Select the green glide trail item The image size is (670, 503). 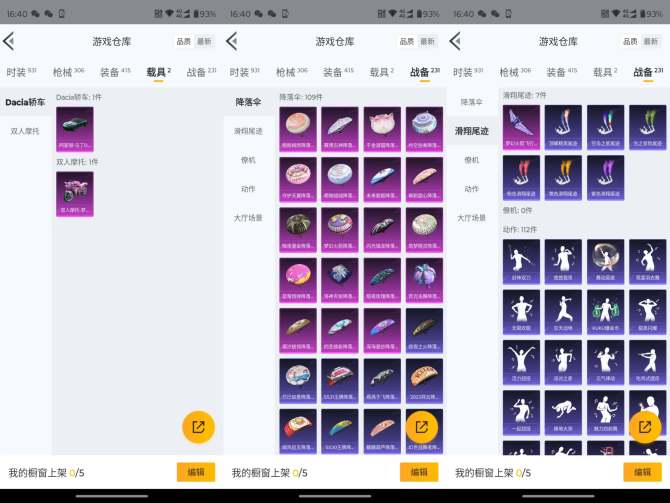click(647, 127)
